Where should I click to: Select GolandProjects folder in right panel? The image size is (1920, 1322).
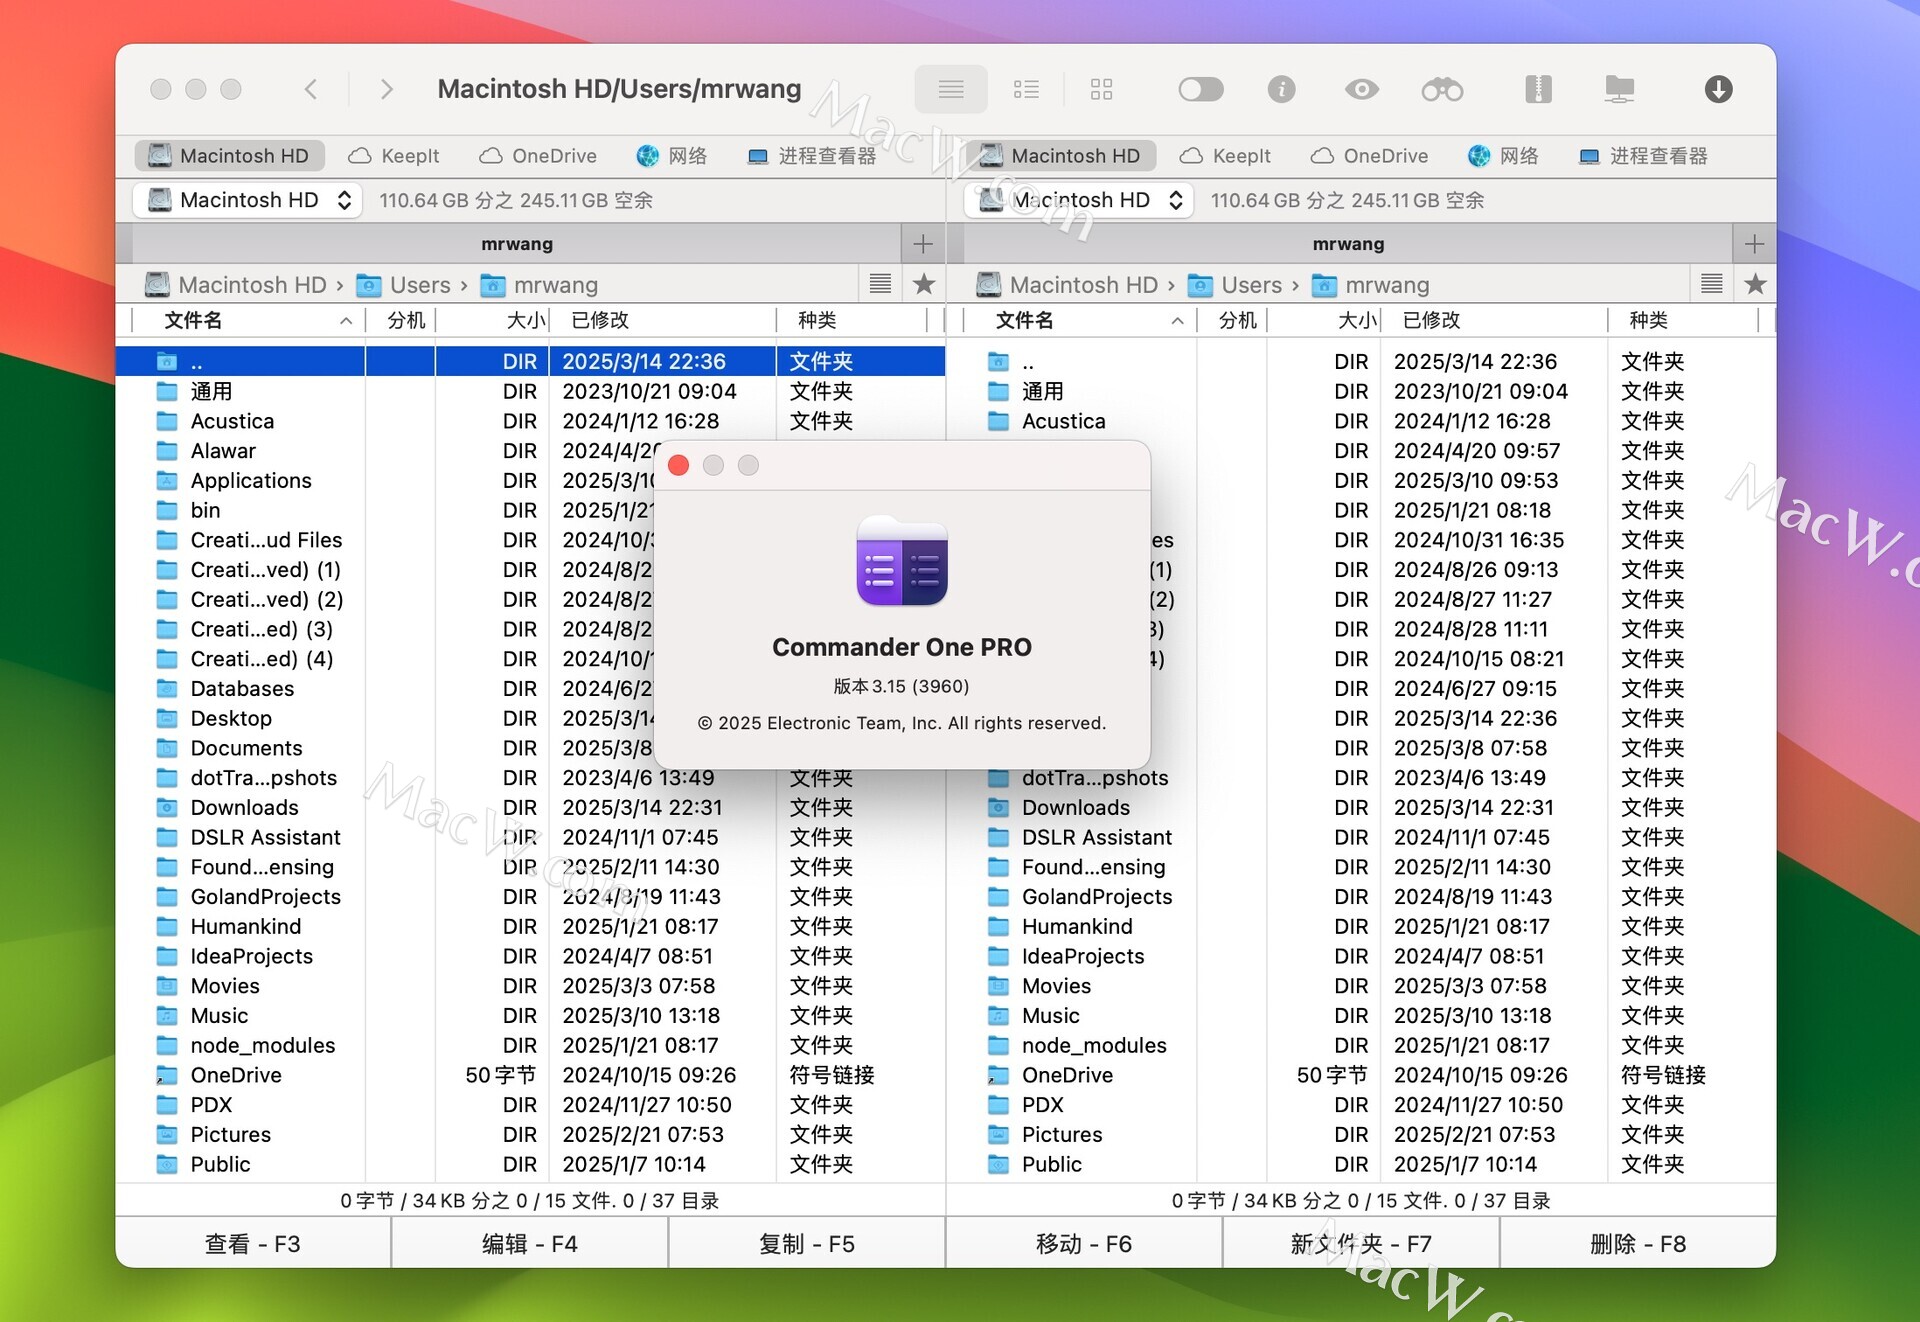tap(1361, 896)
